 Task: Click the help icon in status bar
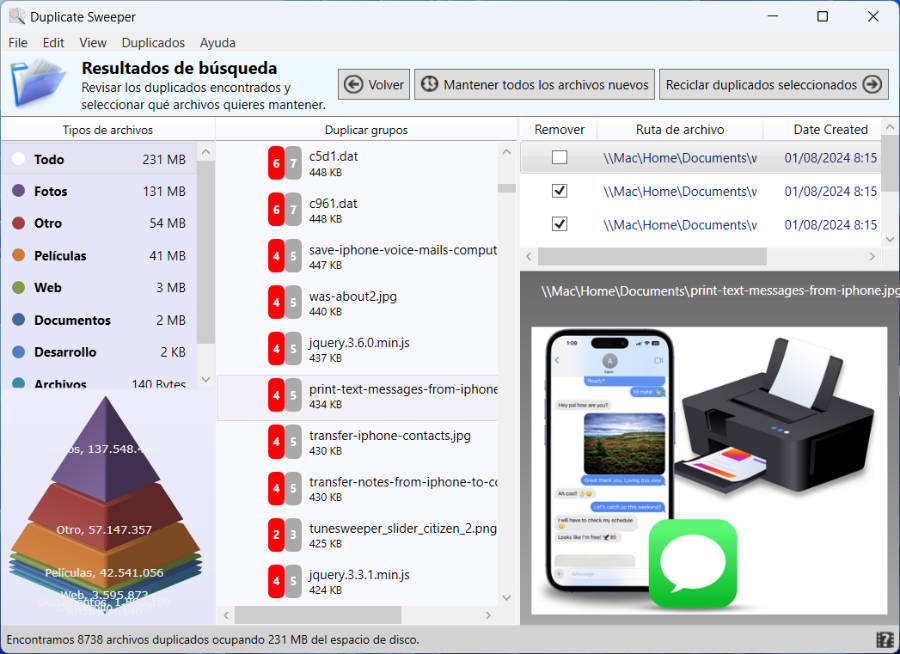884,640
